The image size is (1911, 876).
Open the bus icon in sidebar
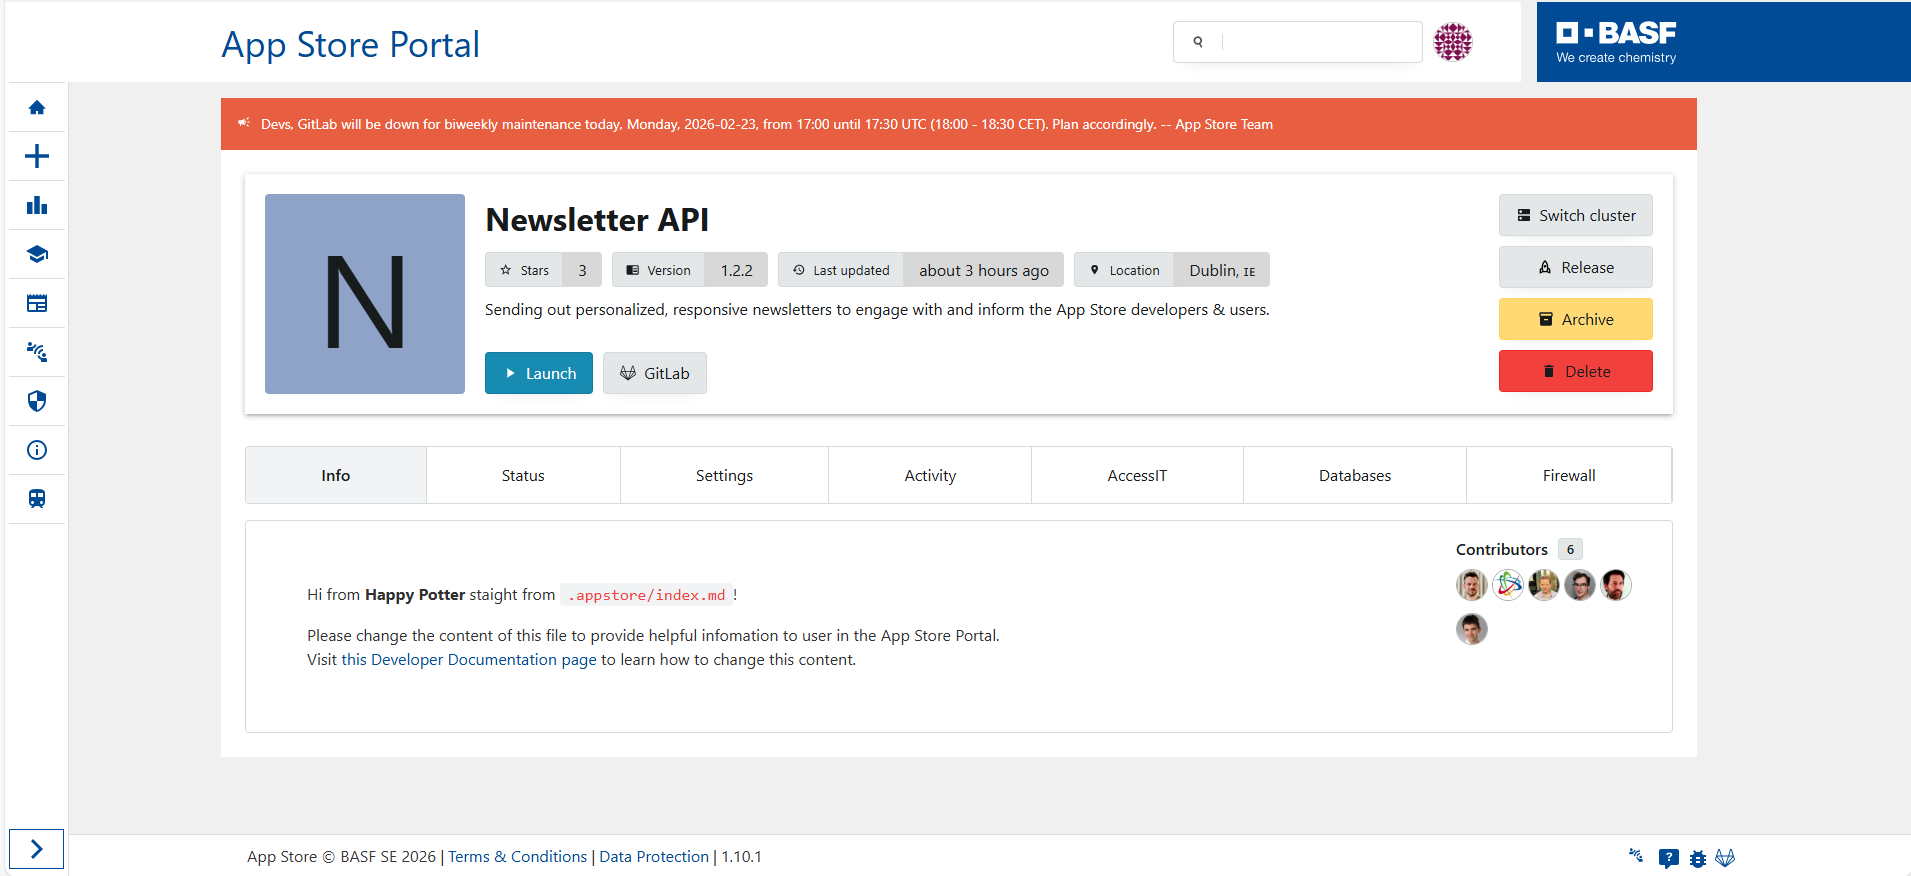click(x=37, y=499)
